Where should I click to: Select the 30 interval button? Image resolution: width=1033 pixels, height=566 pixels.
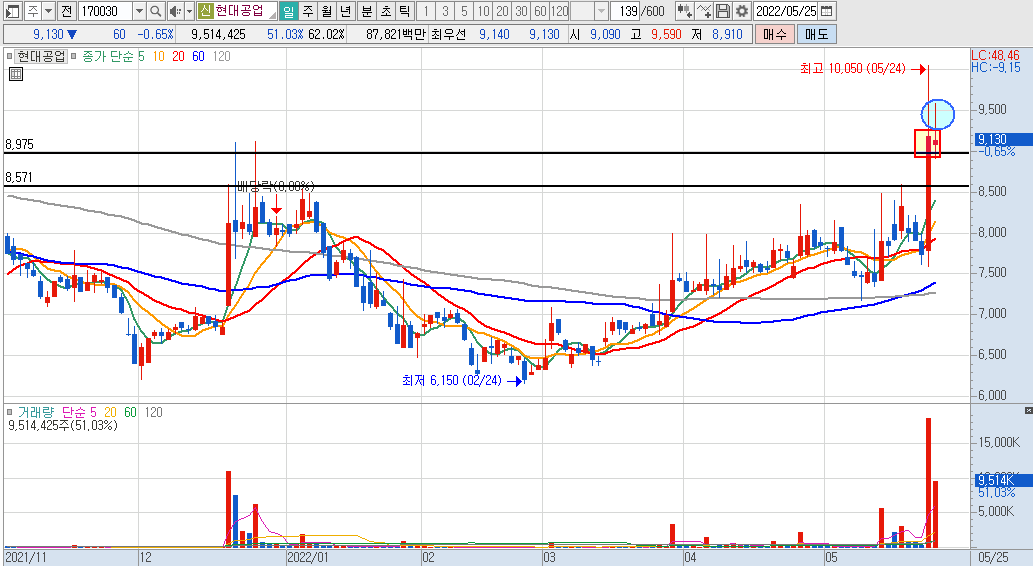521,11
